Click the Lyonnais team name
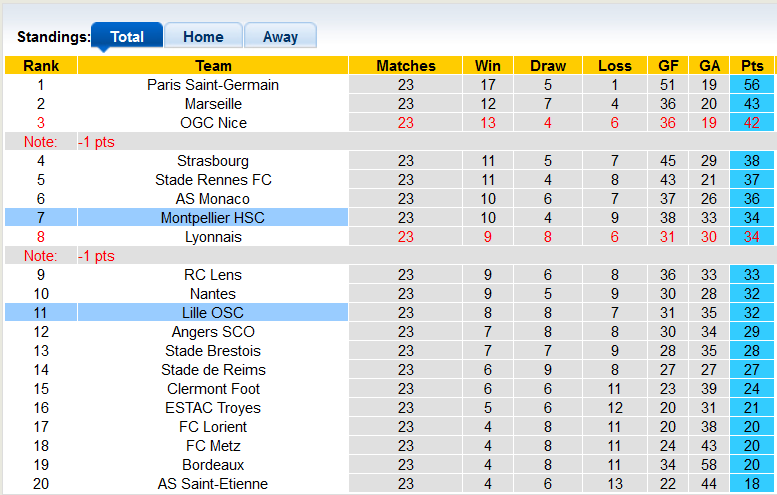 pos(213,237)
